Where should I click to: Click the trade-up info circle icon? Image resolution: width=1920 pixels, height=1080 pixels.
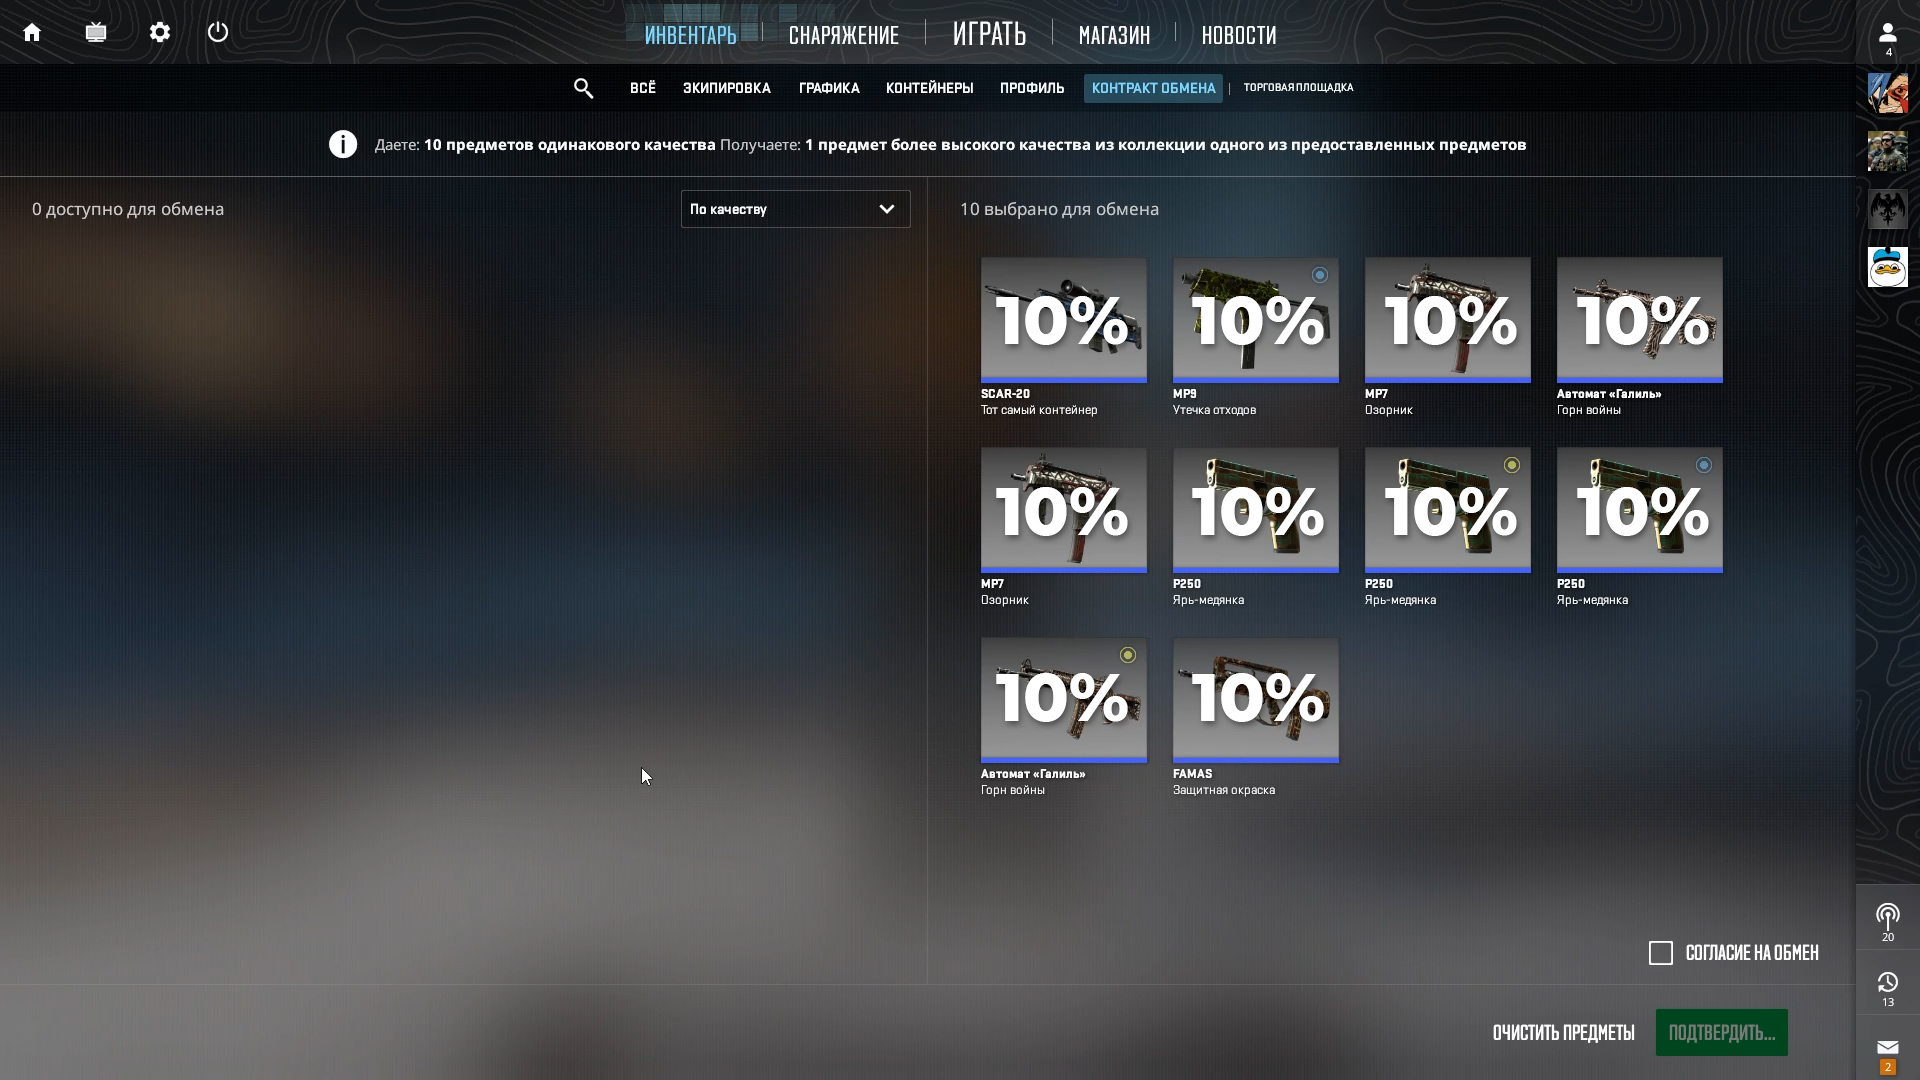[x=343, y=145]
